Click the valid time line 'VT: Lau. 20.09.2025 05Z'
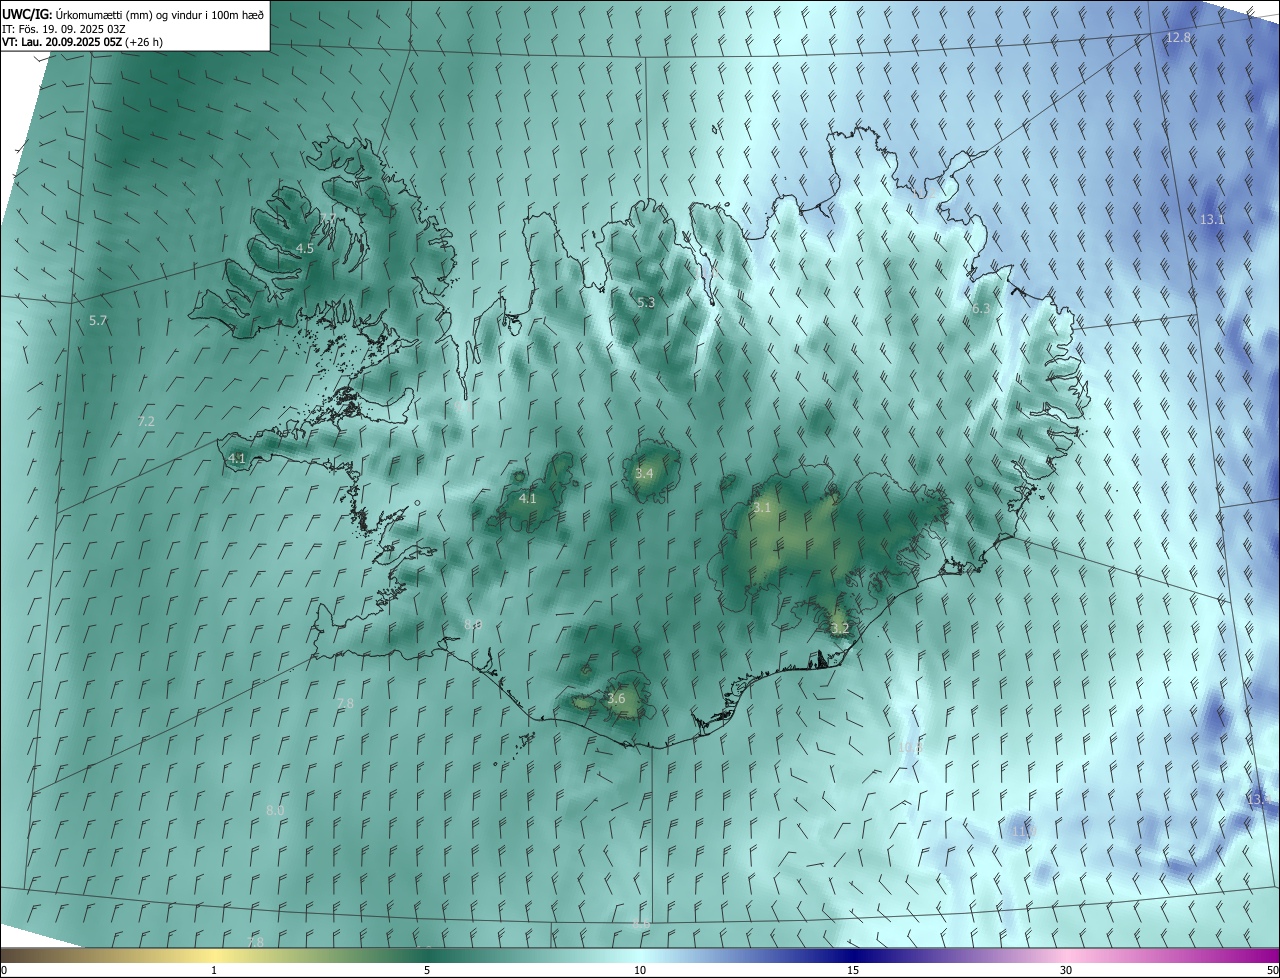This screenshot has width=1280, height=978. [x=62, y=43]
